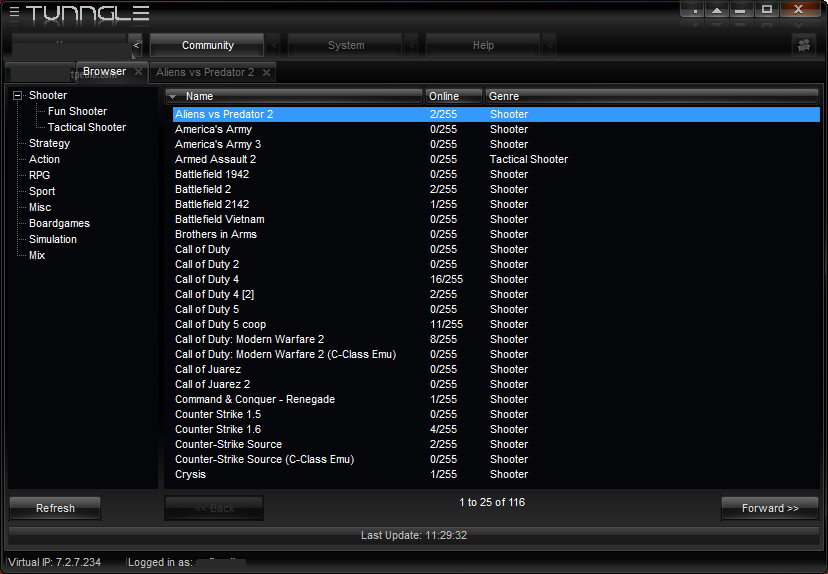Close the Browser tab
Viewport: 828px width, 574px height.
[138, 71]
